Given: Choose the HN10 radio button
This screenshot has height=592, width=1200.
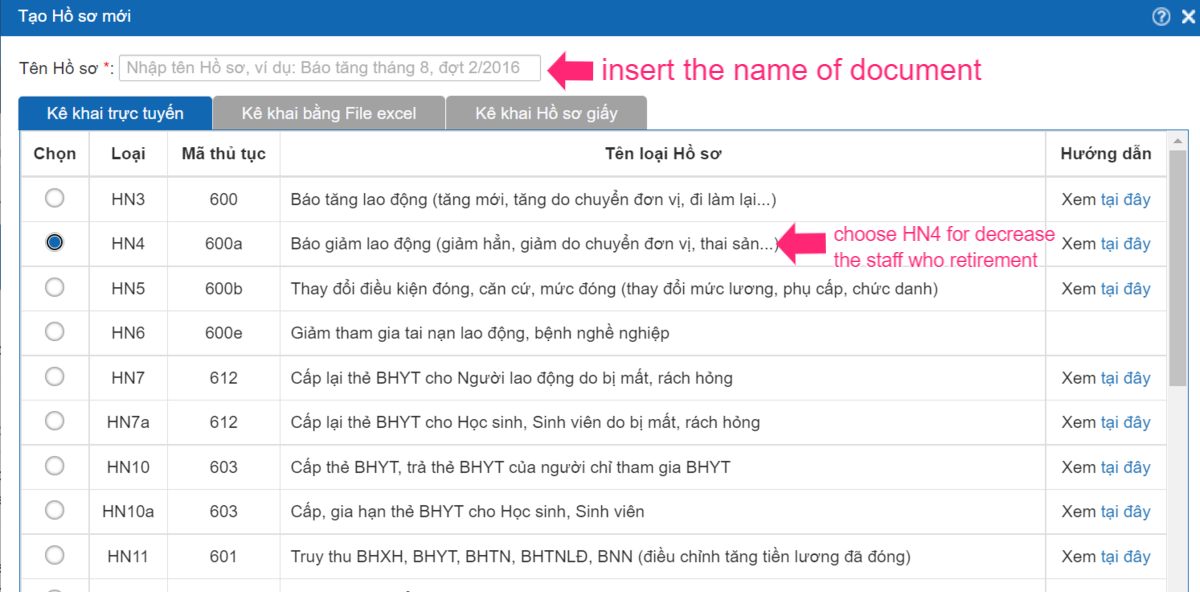Looking at the screenshot, I should tap(55, 466).
